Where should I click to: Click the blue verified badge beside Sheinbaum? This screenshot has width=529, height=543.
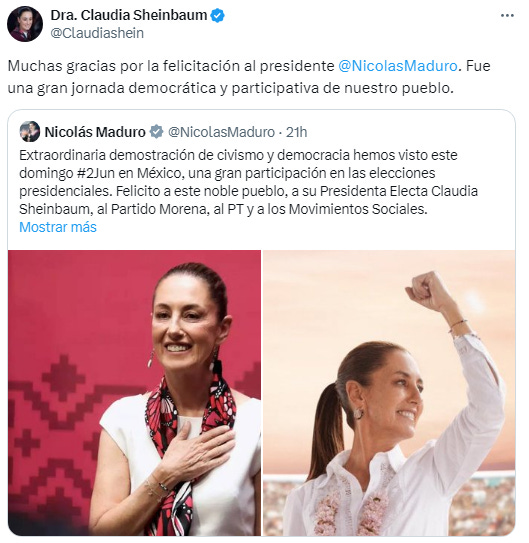[x=218, y=16]
